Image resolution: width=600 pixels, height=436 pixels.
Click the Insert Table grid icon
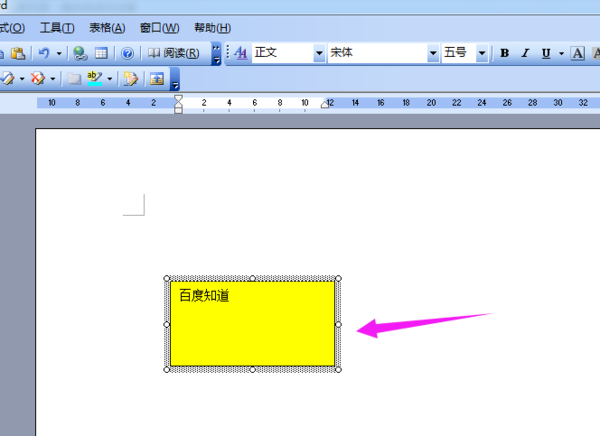coord(101,53)
